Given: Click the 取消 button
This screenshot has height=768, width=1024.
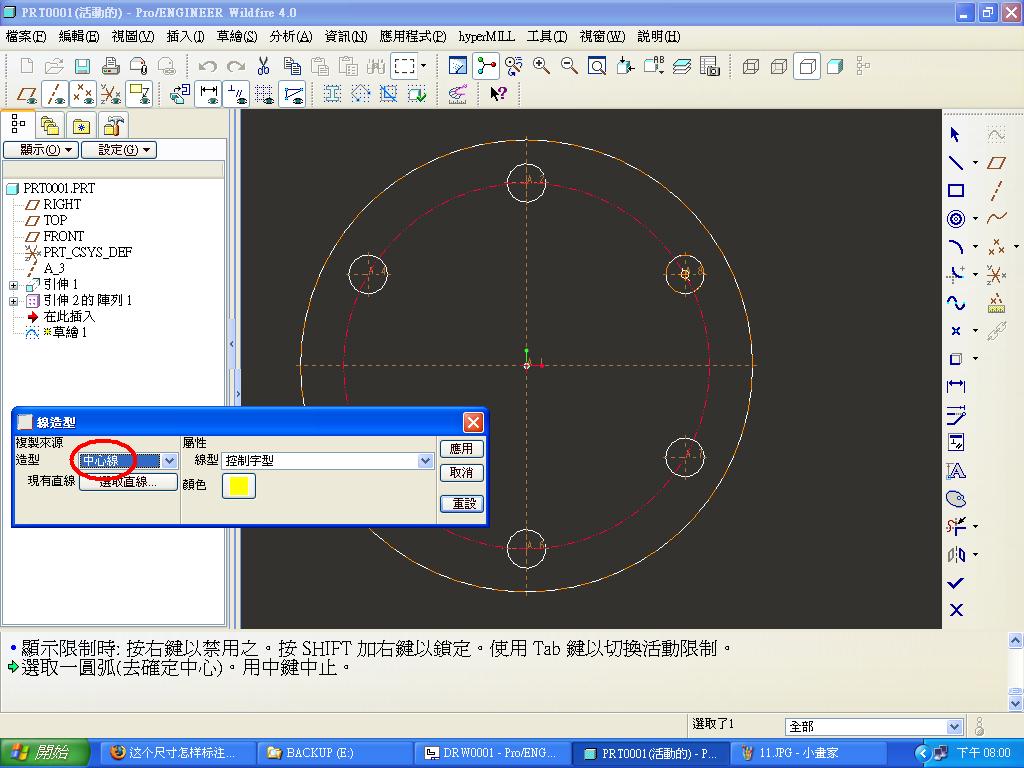Looking at the screenshot, I should pos(462,472).
